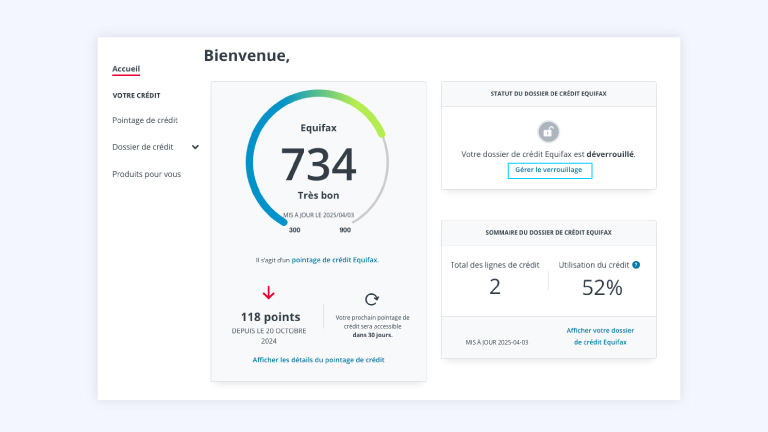Select Dossier de crédit in sidebar
768x432 pixels.
pos(142,147)
